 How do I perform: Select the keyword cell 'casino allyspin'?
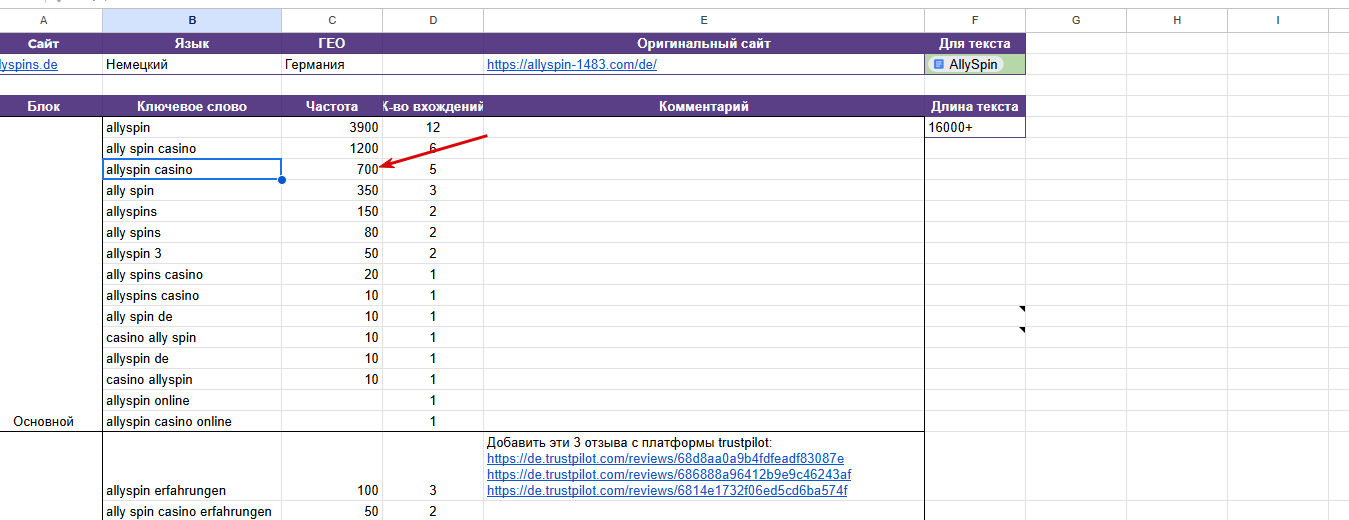[x=192, y=379]
